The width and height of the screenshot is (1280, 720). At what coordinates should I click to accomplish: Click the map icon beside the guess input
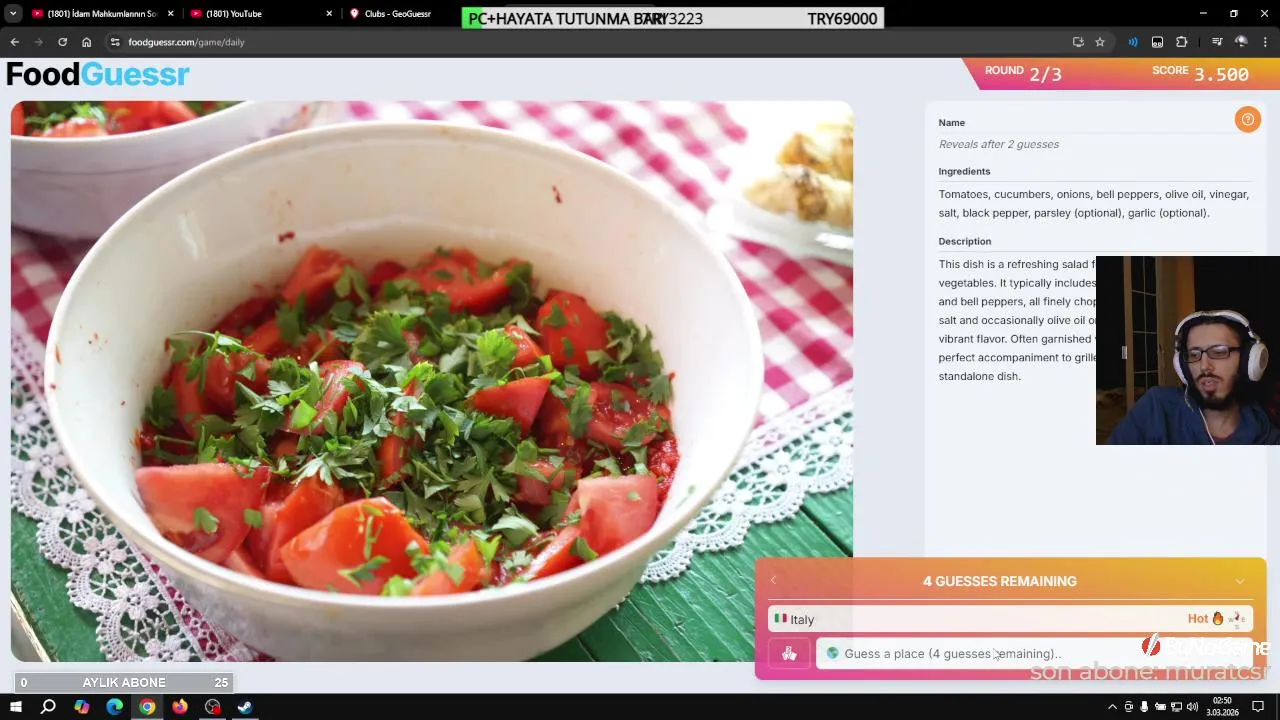789,654
